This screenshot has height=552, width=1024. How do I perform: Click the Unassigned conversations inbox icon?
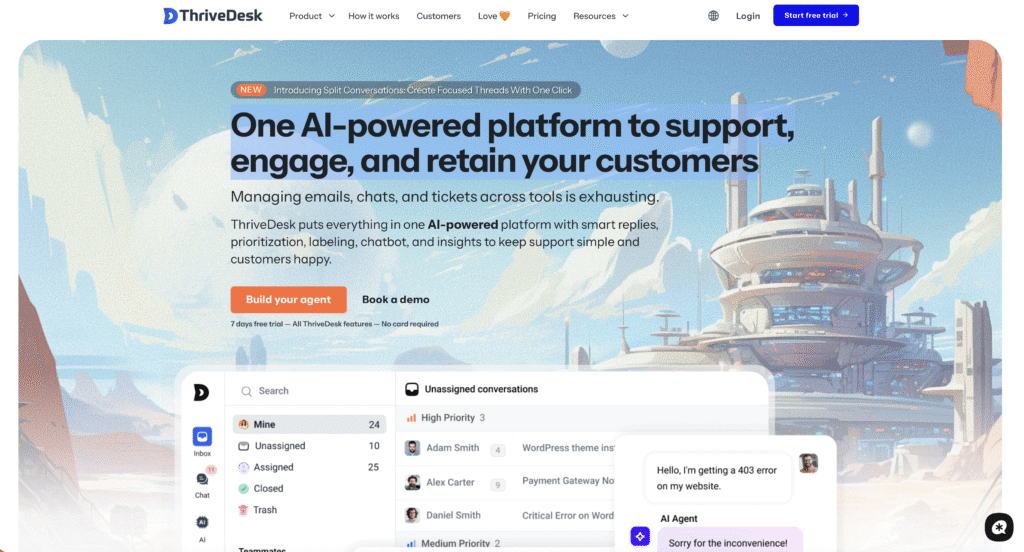click(412, 389)
